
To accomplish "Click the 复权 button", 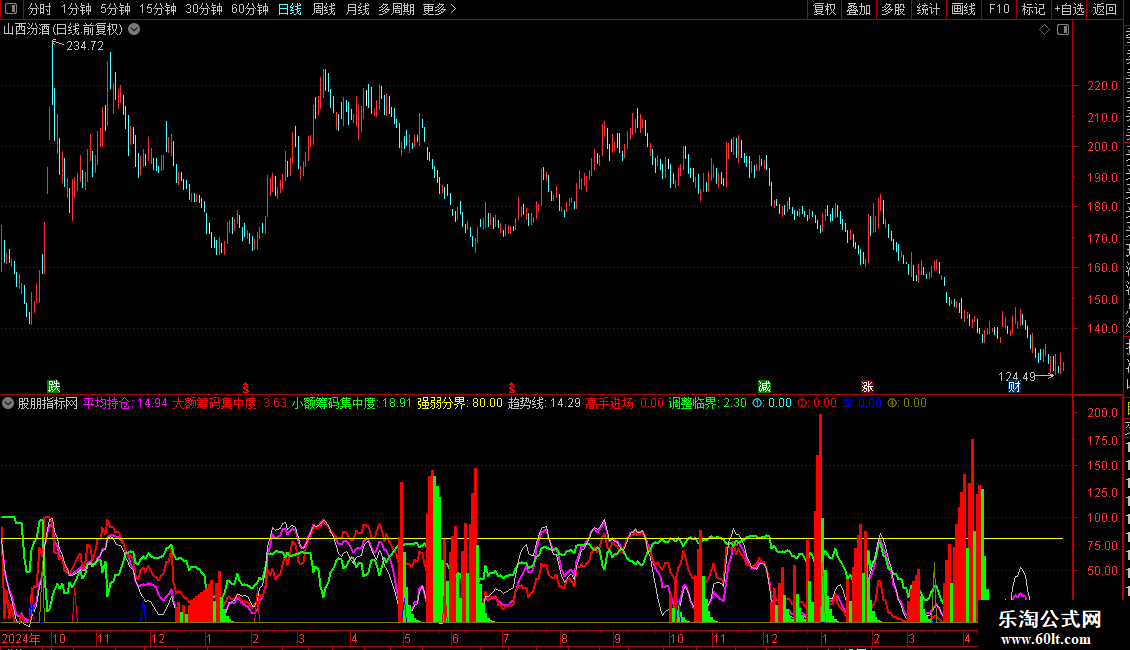I will (x=824, y=9).
